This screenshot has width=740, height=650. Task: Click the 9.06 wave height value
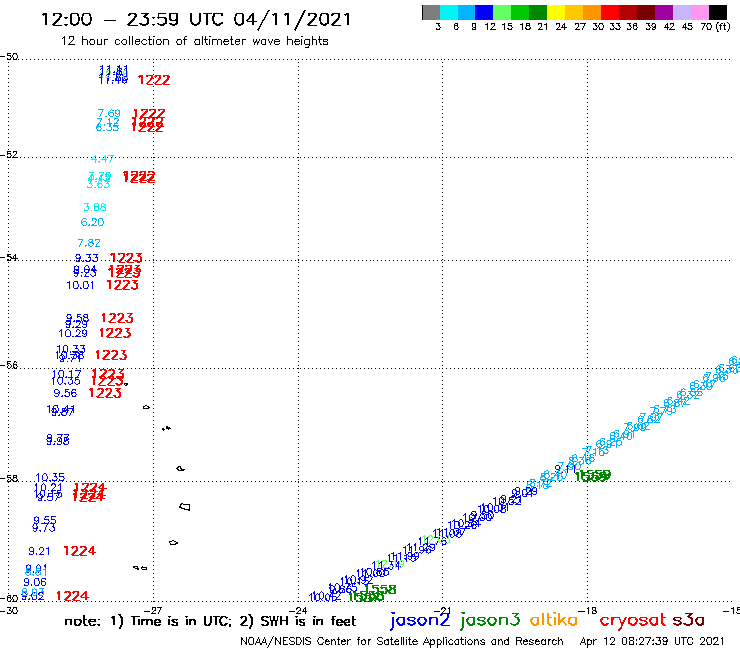pos(35,582)
